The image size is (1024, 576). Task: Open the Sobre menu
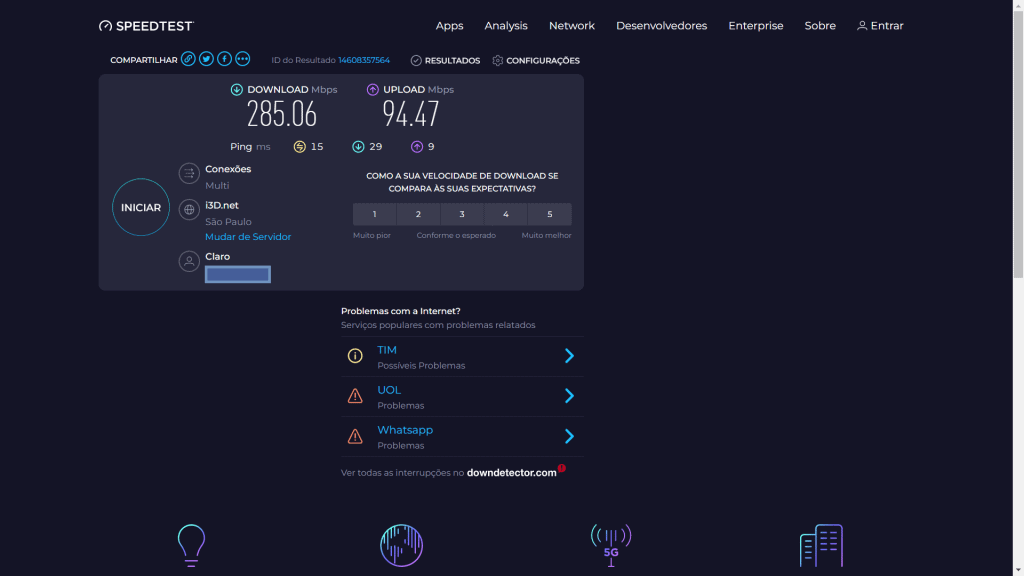point(820,26)
